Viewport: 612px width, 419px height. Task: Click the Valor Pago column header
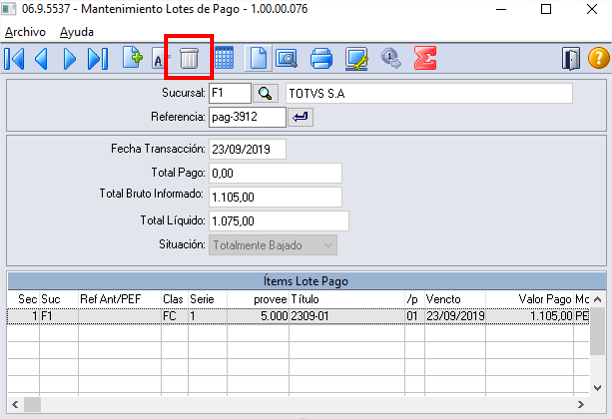tap(530, 299)
